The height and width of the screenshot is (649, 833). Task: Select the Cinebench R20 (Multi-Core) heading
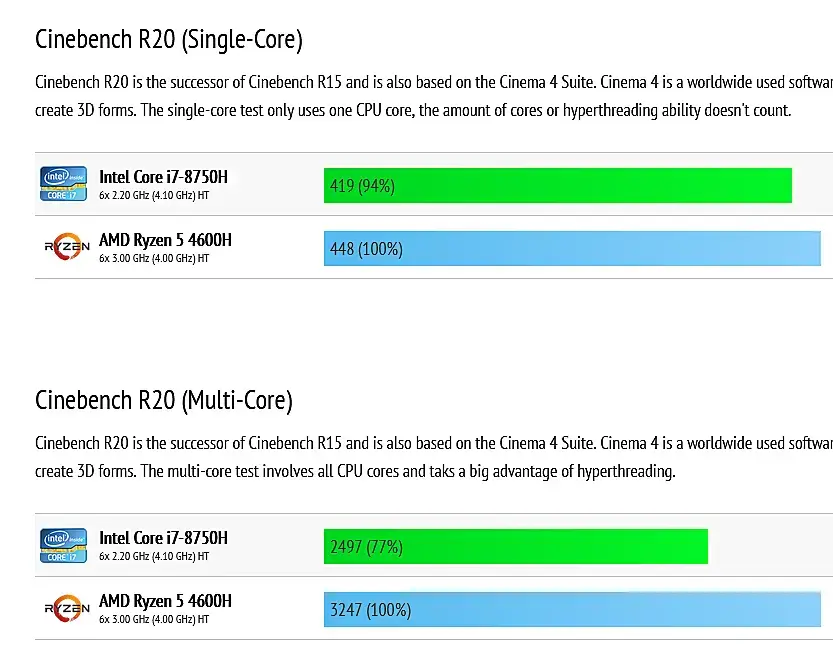[x=164, y=400]
